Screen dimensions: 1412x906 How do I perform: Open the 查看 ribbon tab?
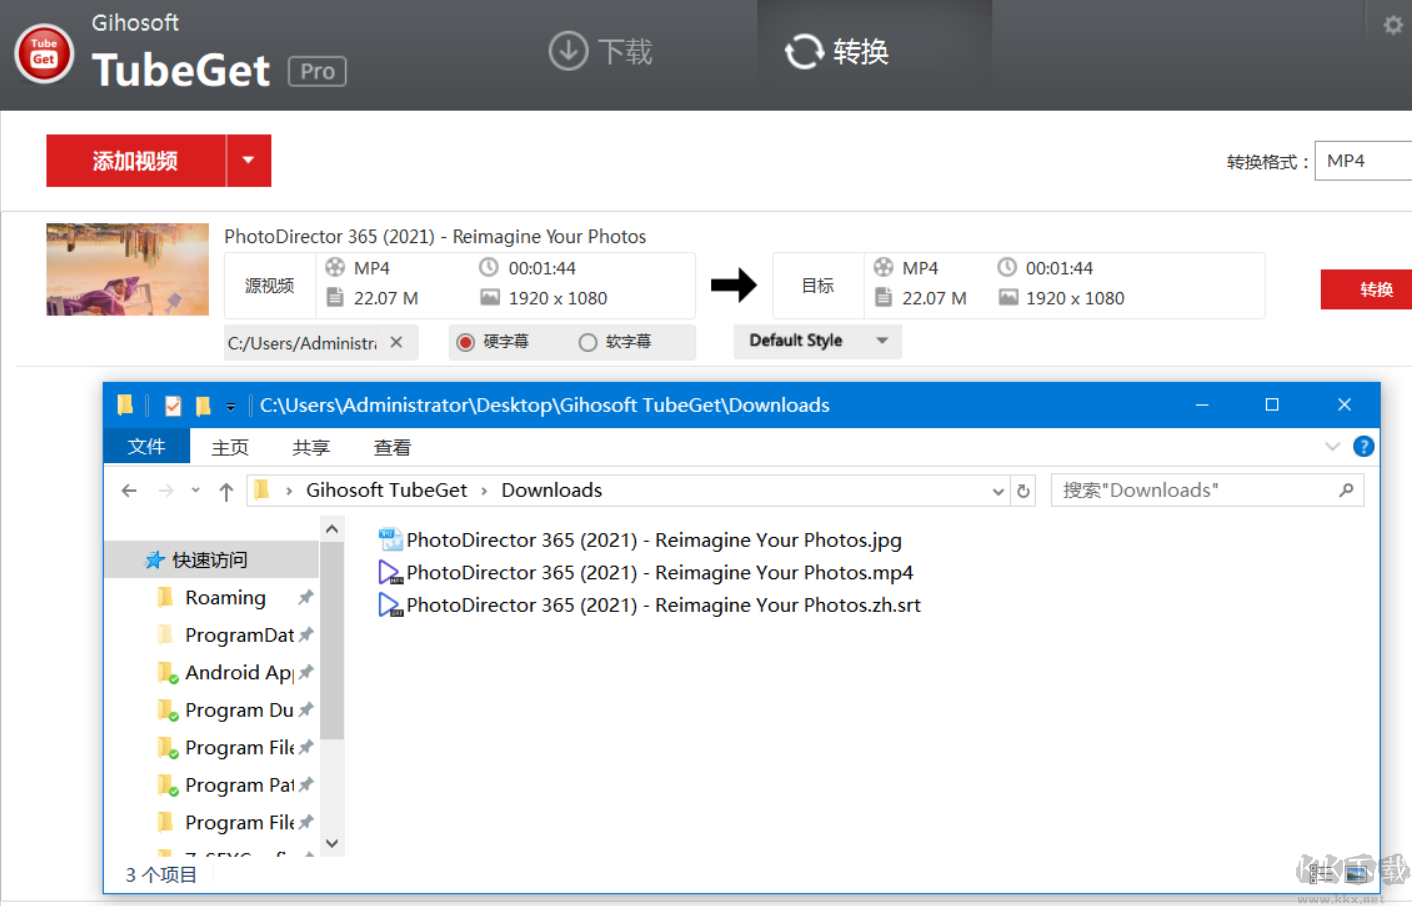[392, 447]
